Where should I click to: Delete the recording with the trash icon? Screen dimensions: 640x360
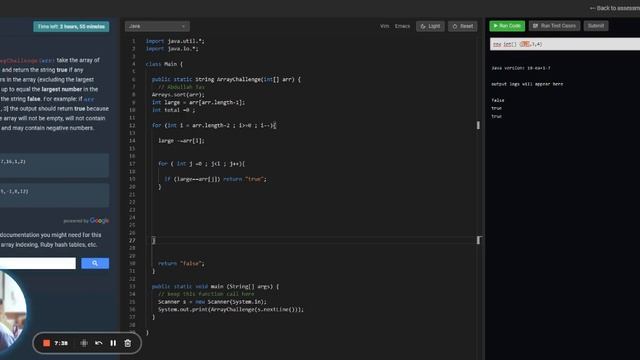pos(128,343)
